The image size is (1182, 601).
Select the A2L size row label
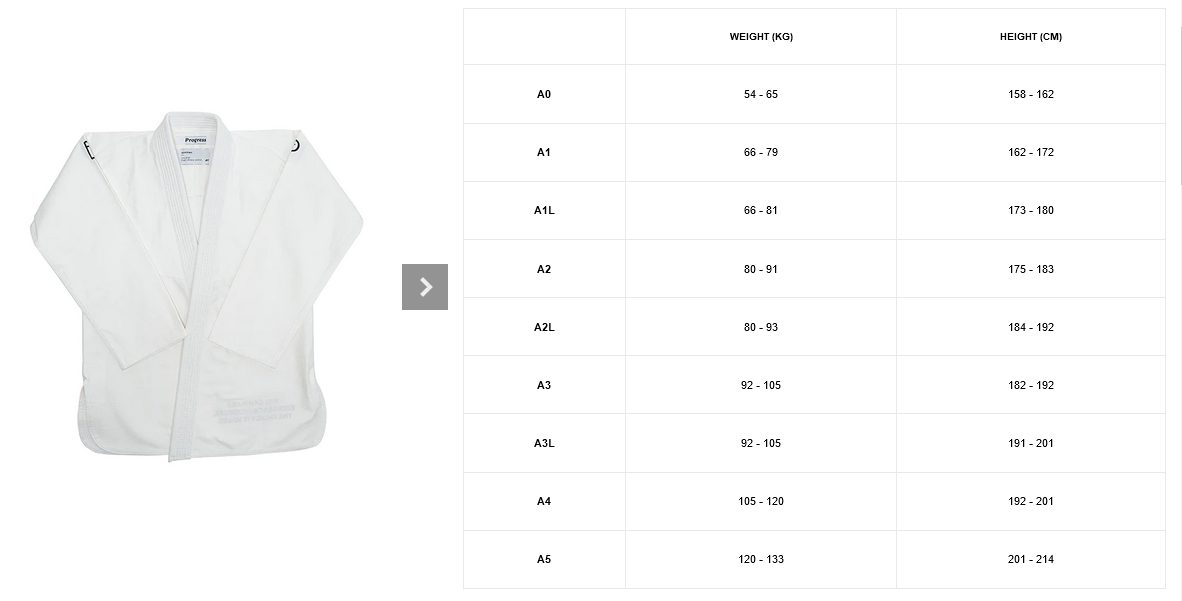(544, 327)
